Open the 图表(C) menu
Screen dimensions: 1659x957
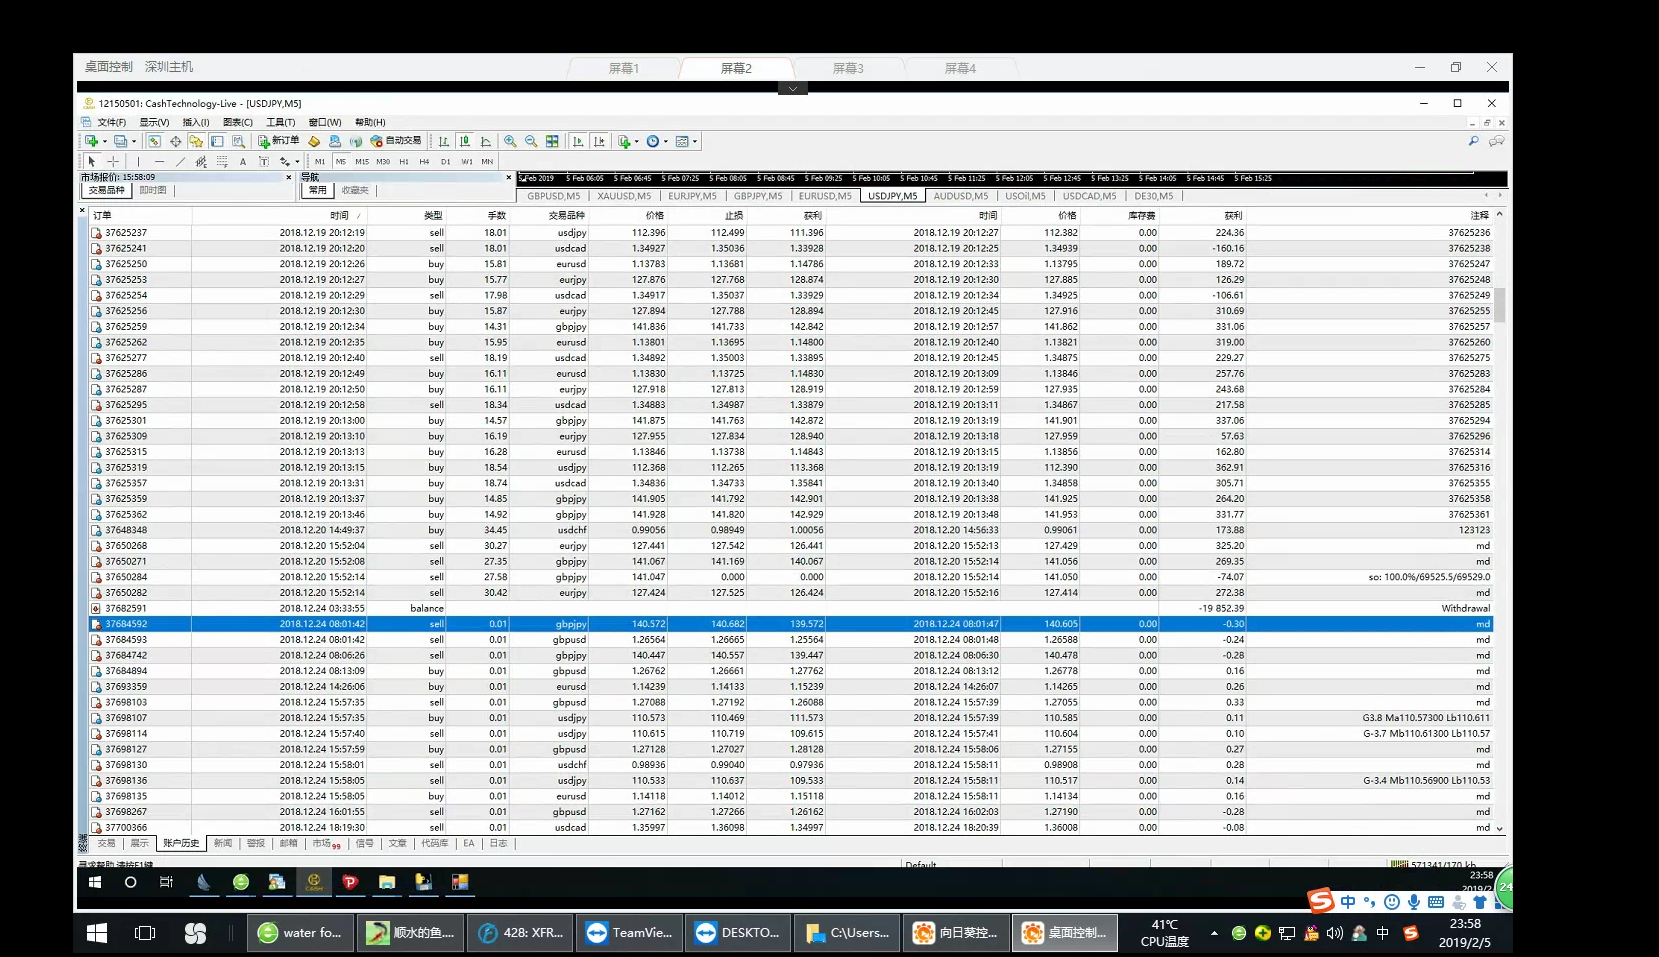coord(238,122)
